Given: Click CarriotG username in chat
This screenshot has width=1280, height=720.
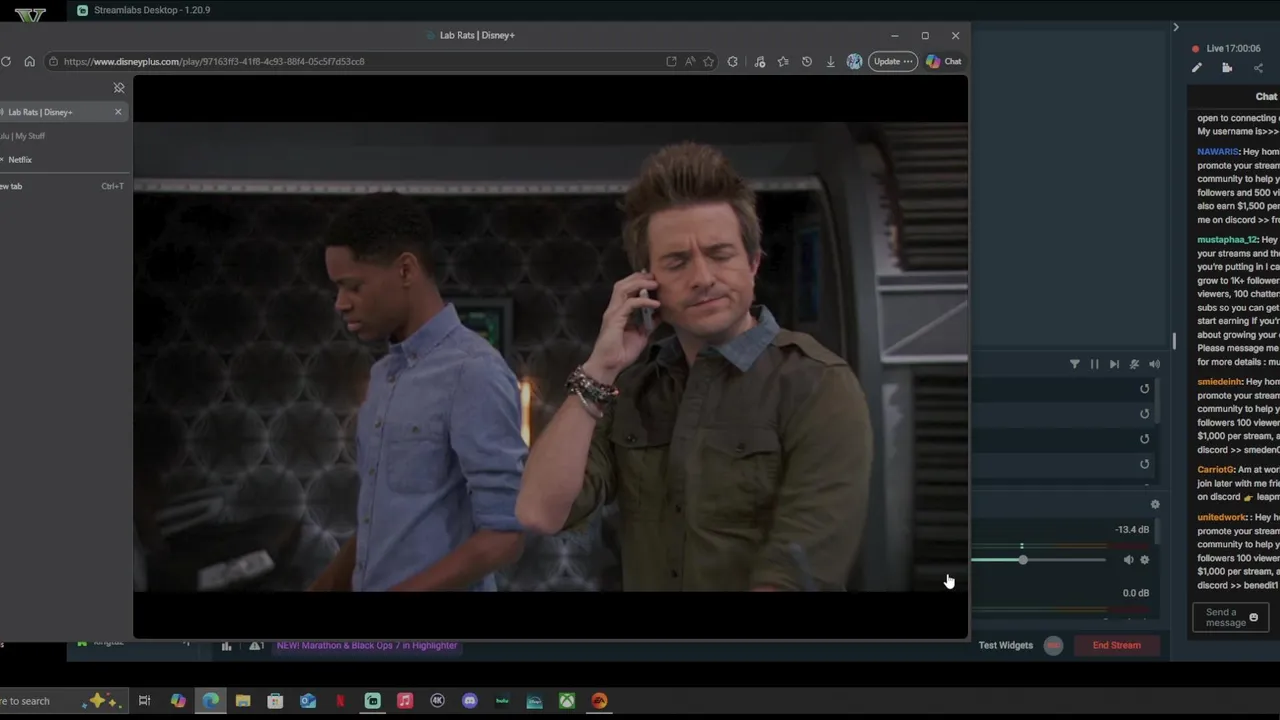Looking at the screenshot, I should coord(1216,470).
